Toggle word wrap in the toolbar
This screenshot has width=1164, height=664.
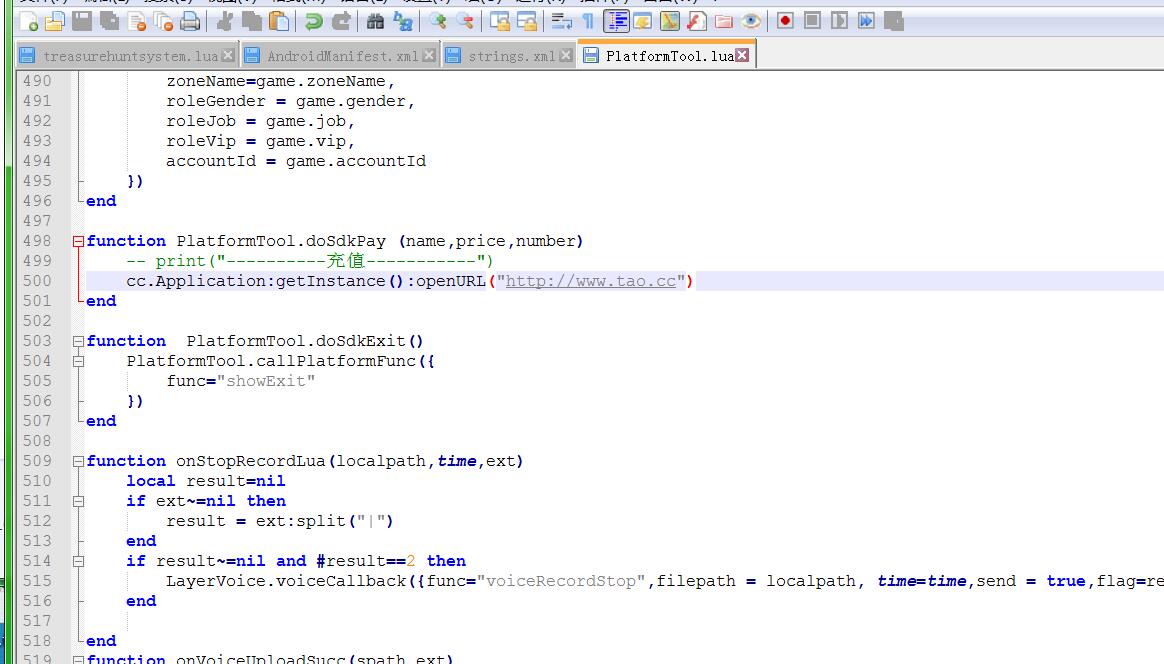(562, 20)
